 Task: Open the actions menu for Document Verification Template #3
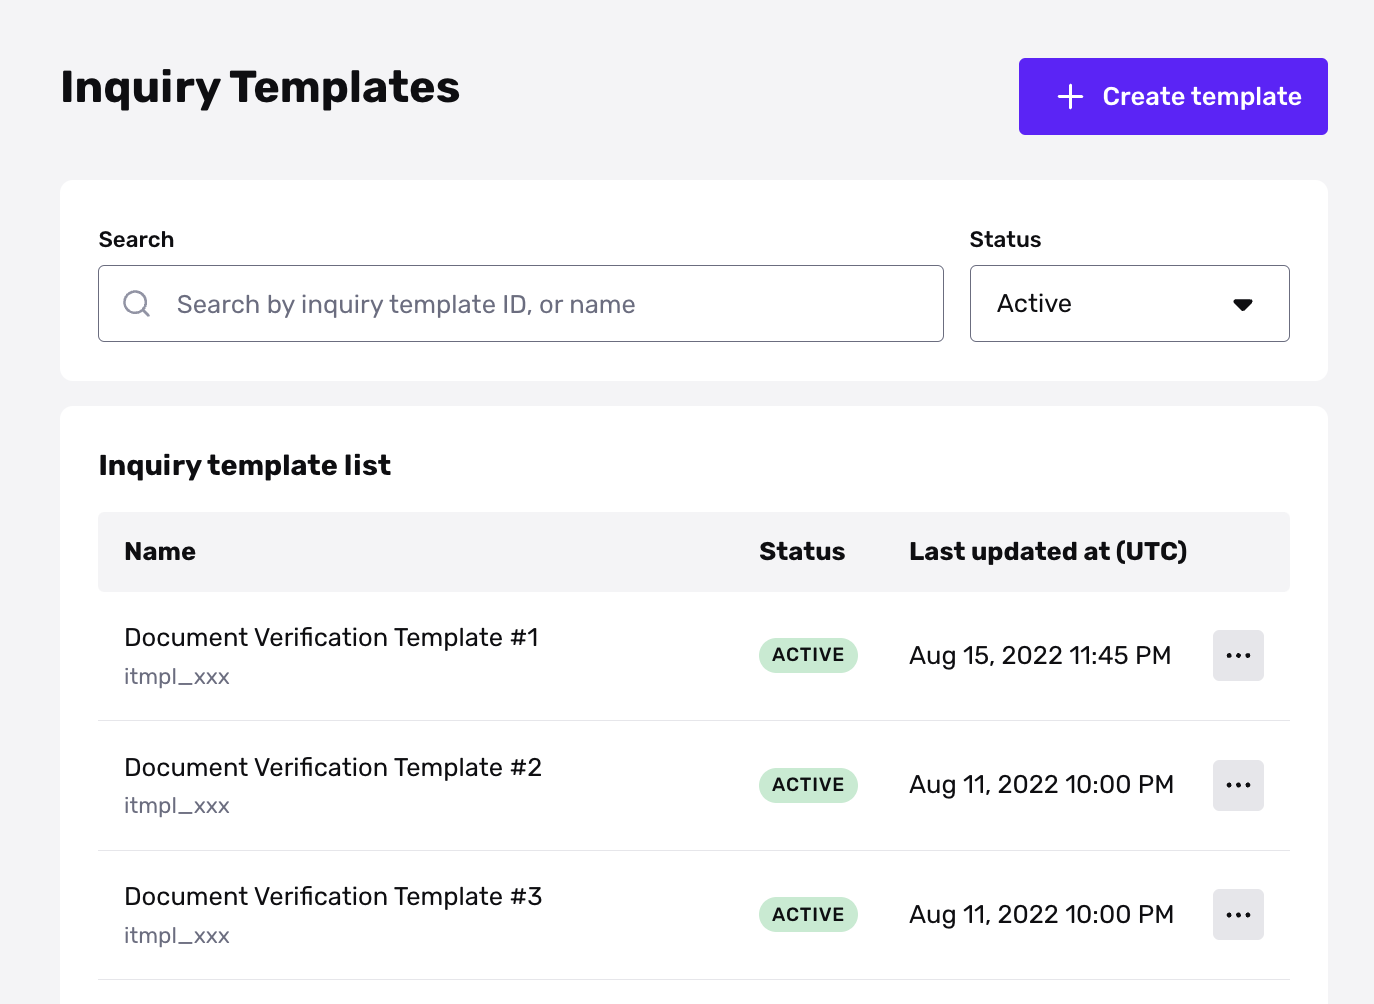click(1238, 914)
